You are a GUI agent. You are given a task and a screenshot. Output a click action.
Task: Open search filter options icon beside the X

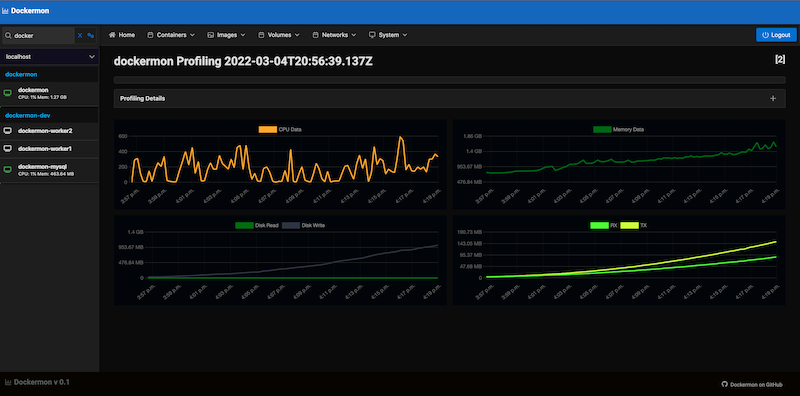[90, 36]
